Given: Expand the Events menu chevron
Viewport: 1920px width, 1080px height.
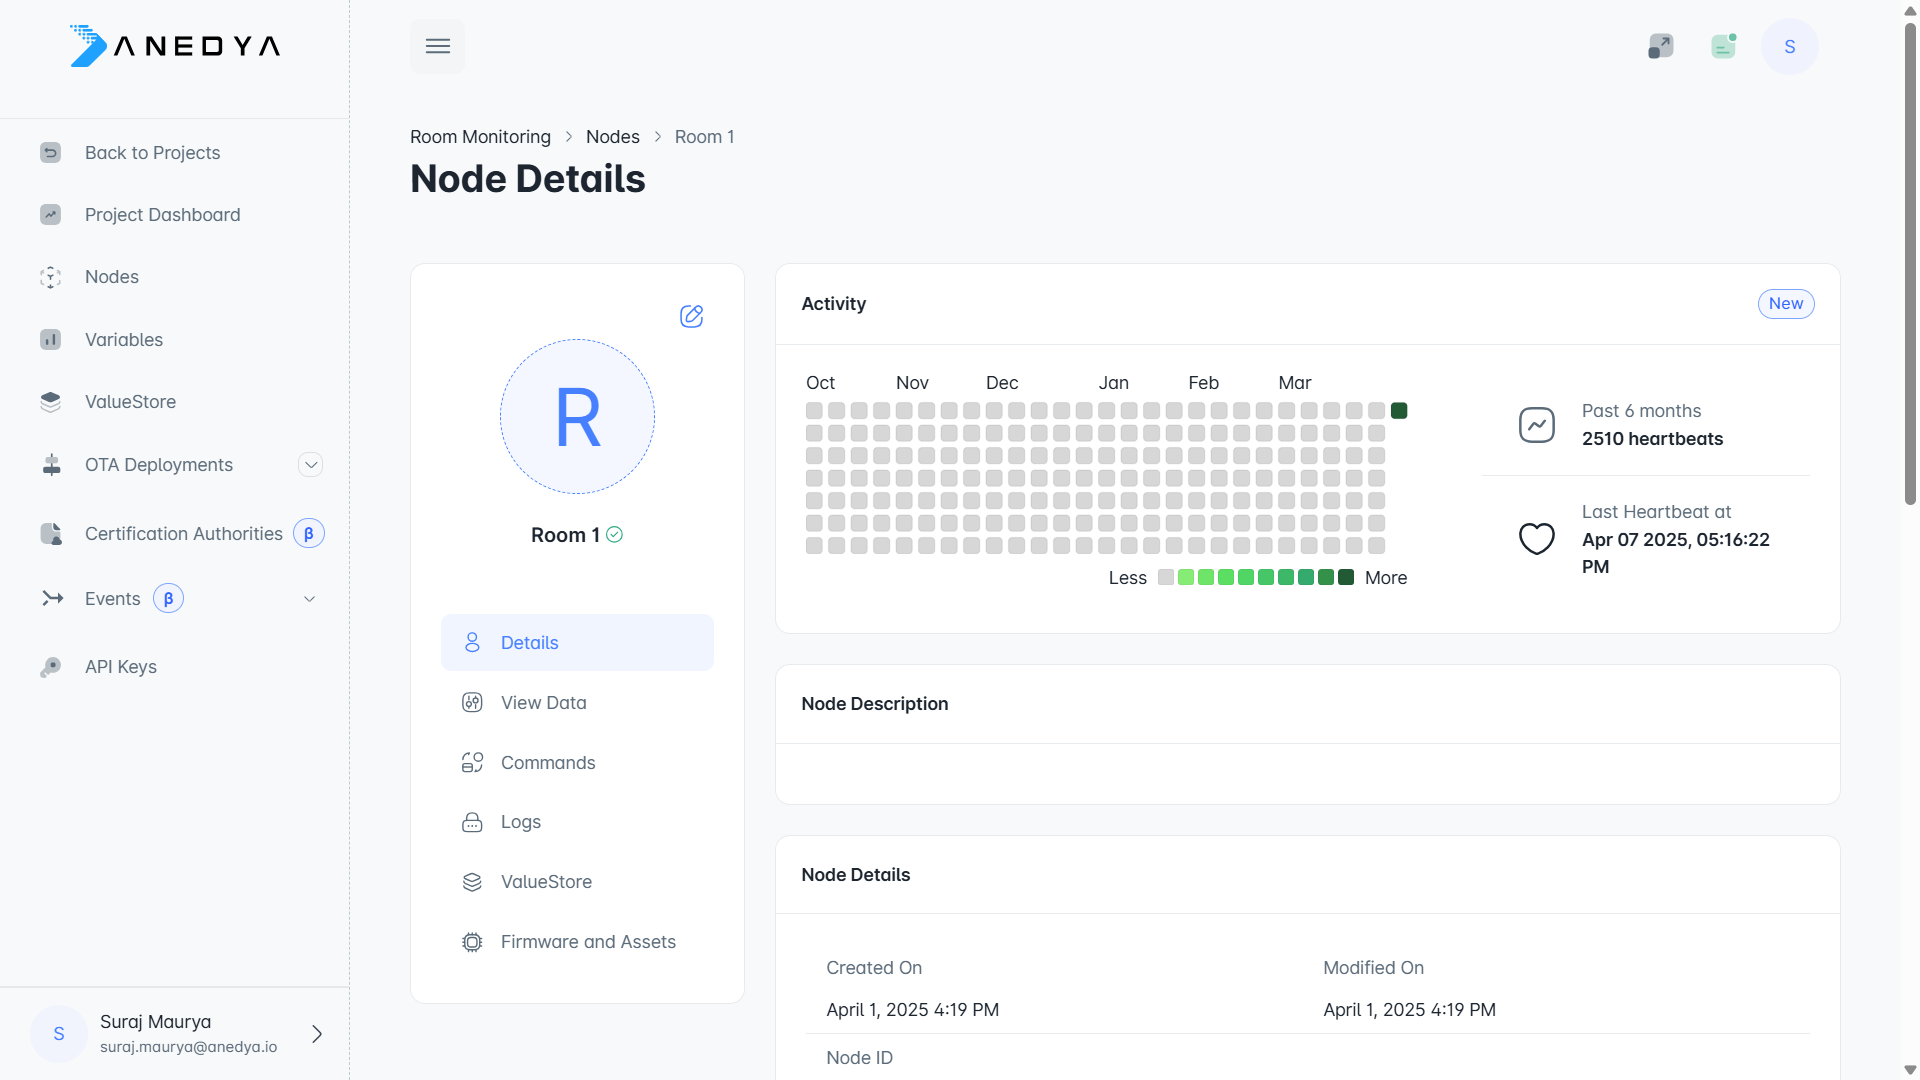Looking at the screenshot, I should pos(310,598).
